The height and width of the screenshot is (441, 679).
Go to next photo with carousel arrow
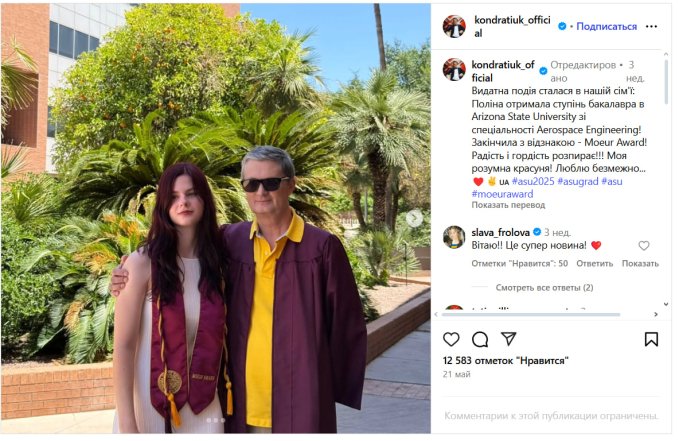(414, 218)
